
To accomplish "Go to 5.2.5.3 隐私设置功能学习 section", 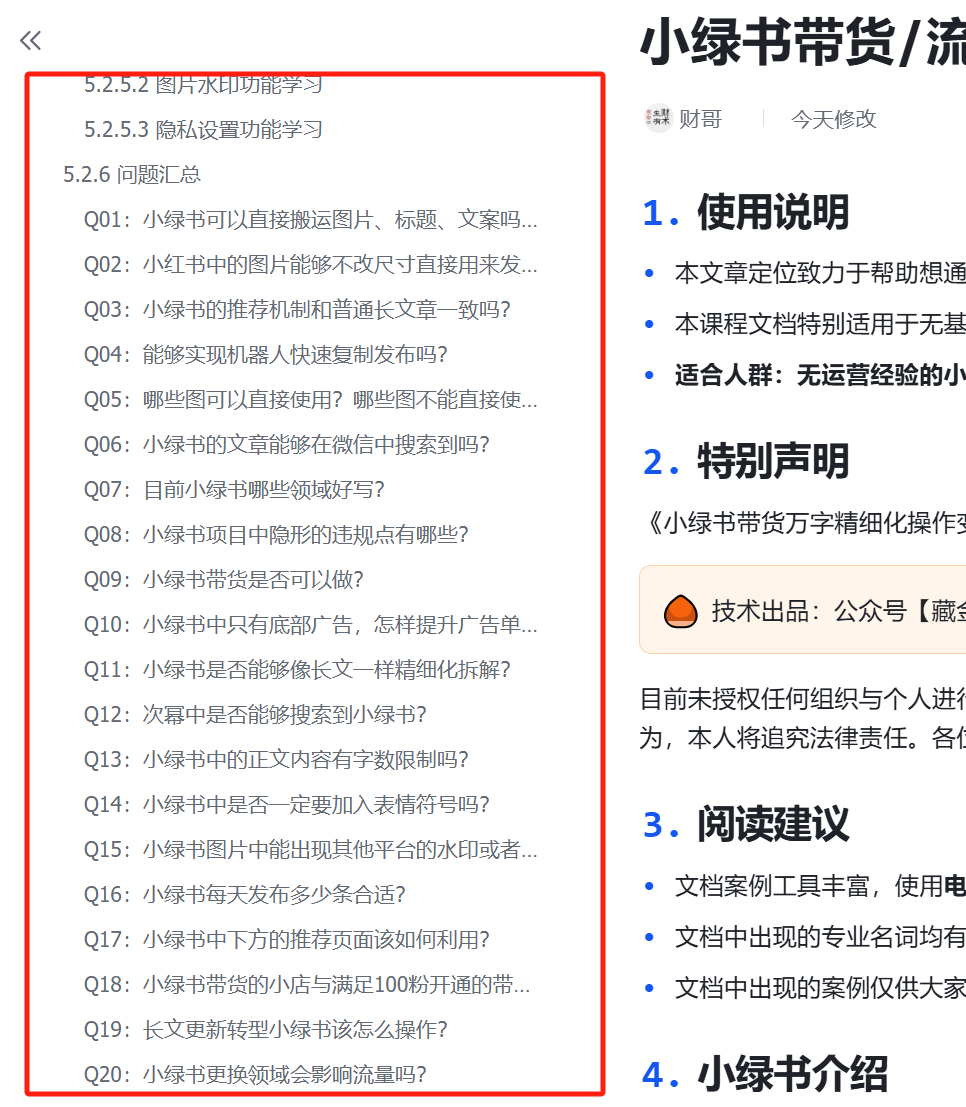I will coord(203,130).
